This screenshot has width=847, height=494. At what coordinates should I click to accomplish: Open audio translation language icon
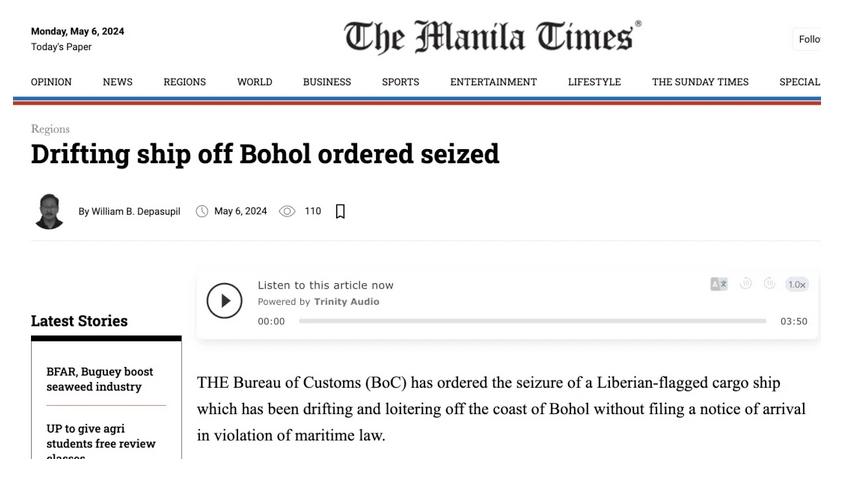(719, 284)
